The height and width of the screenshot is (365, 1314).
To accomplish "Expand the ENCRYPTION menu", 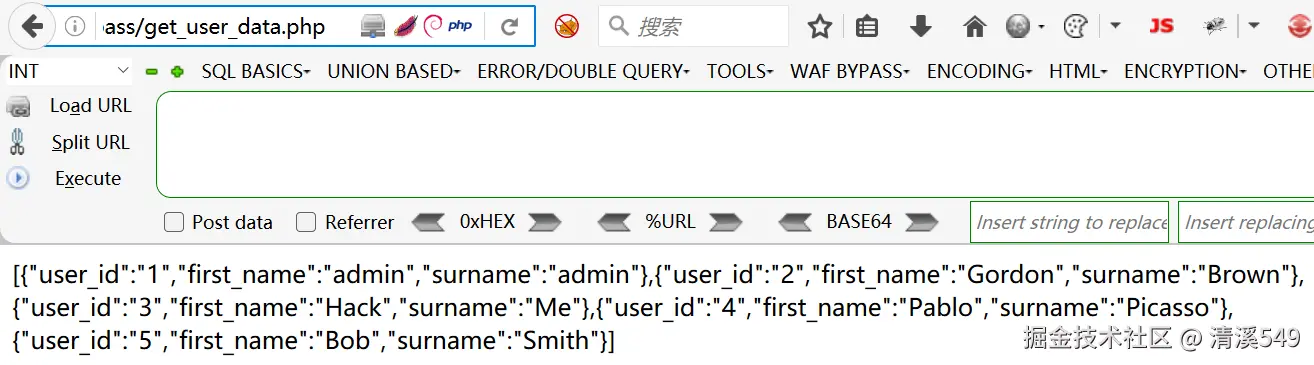I will (x=1186, y=71).
